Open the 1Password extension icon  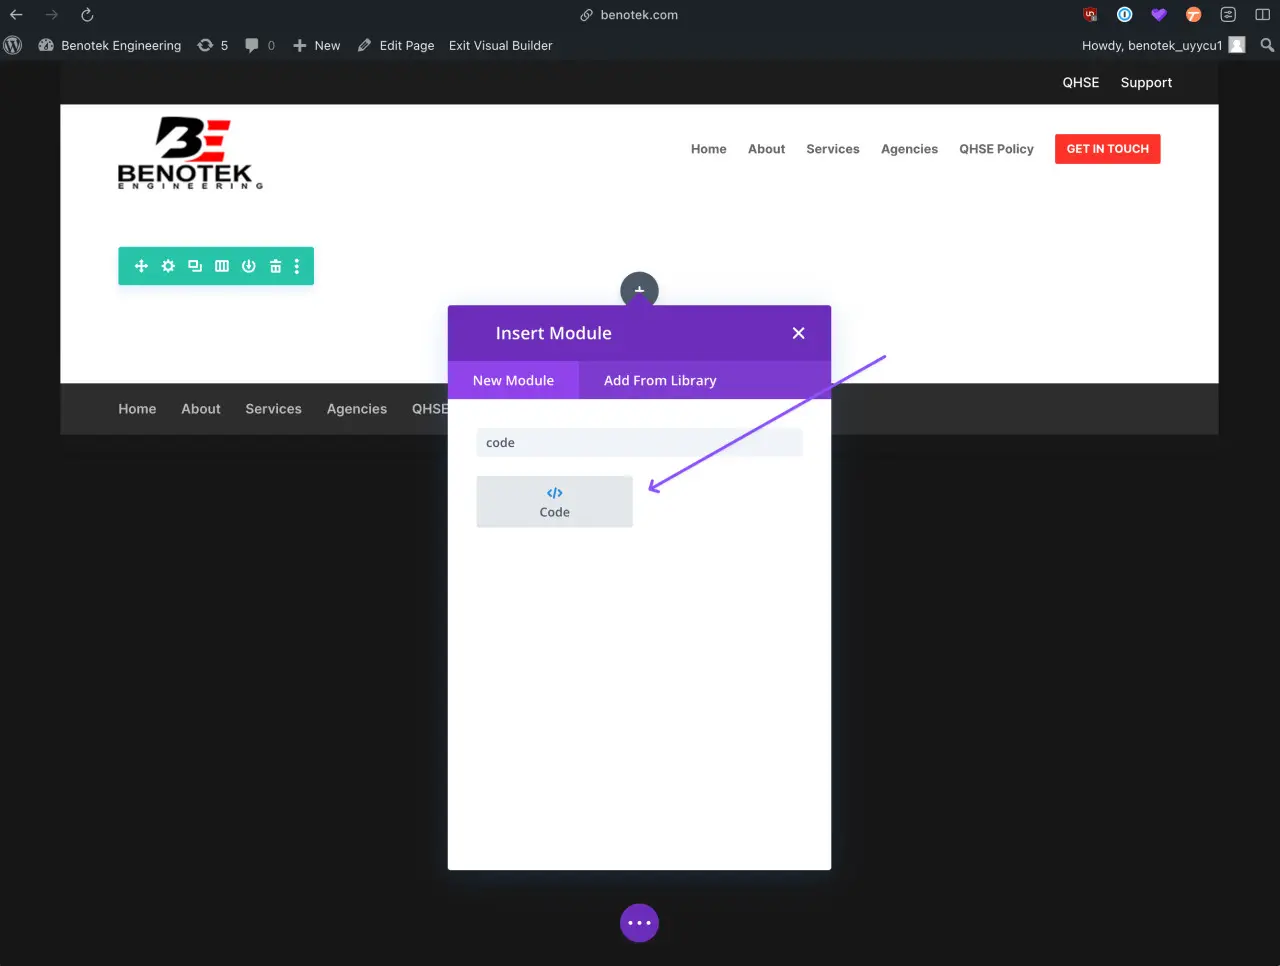point(1124,15)
